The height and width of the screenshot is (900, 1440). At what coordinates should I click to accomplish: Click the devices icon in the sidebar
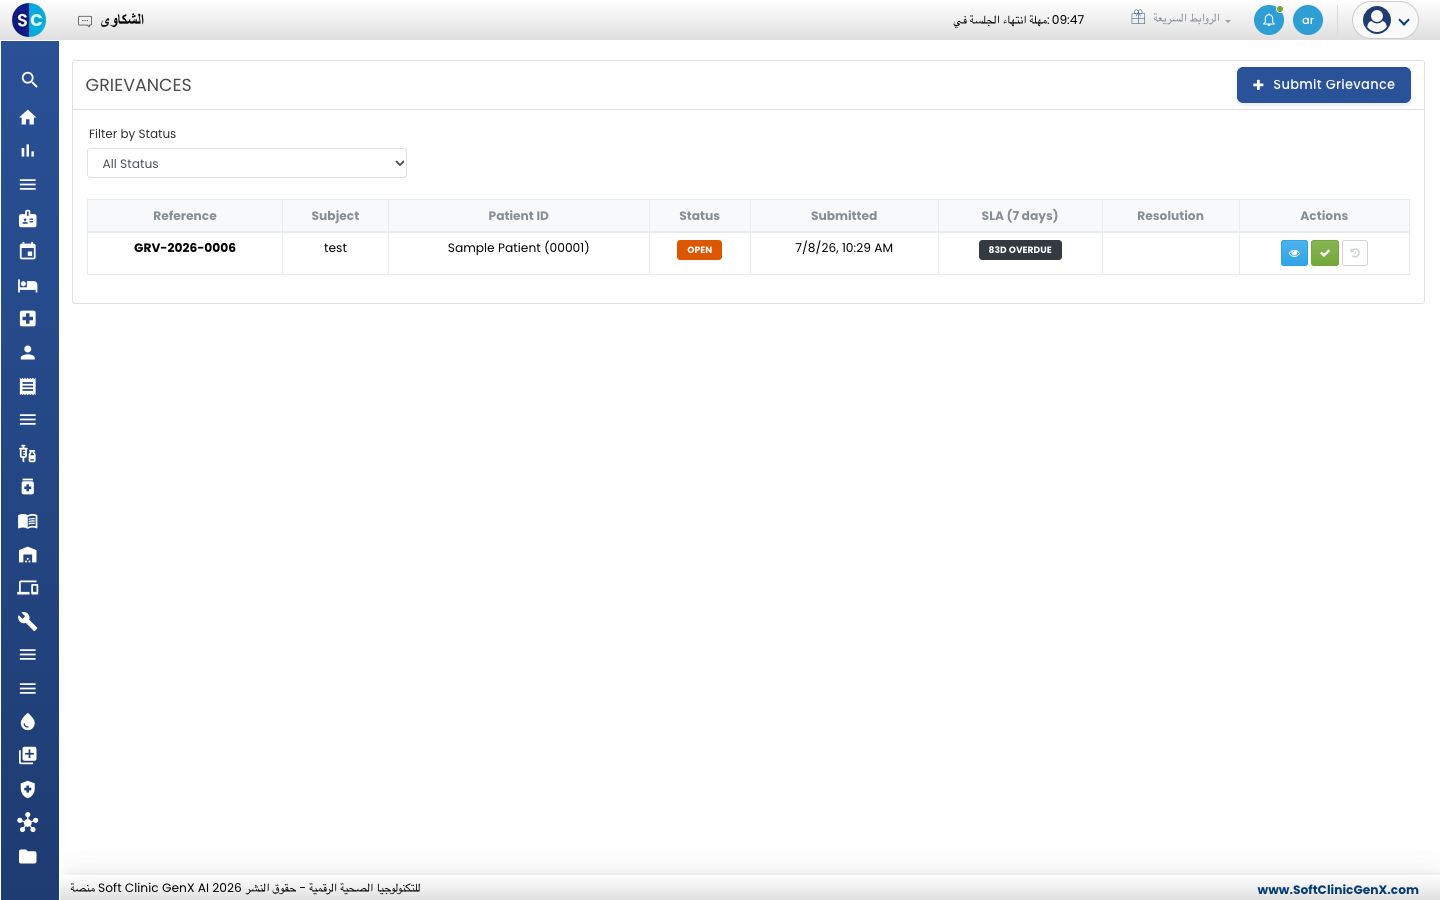coord(28,588)
